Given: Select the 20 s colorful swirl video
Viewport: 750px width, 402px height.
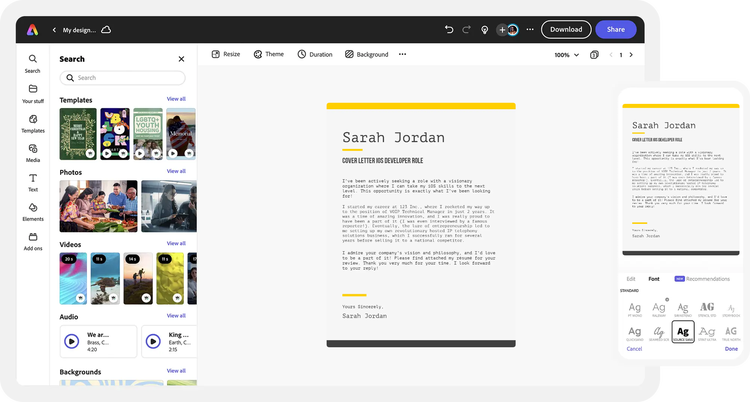Looking at the screenshot, I should (73, 279).
